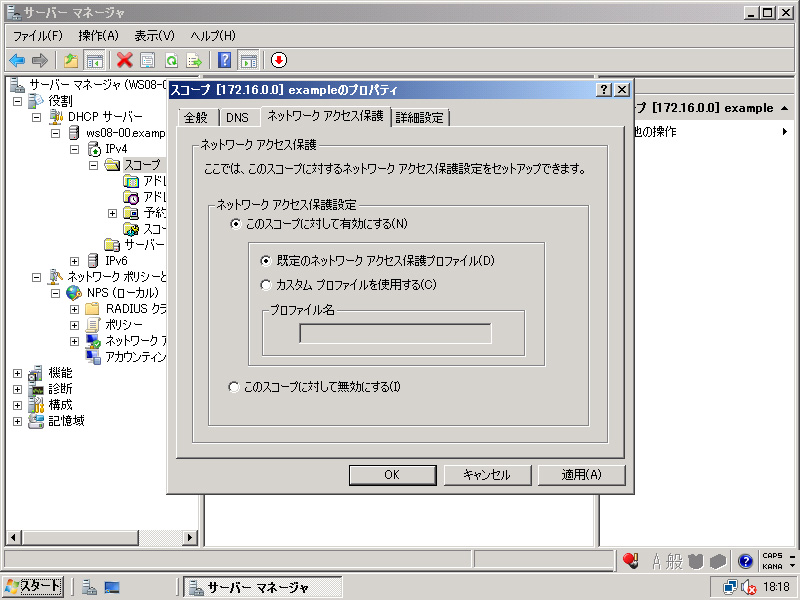This screenshot has height=600, width=800.
Task: Expand the IPv6 tree node
Action: click(75, 261)
